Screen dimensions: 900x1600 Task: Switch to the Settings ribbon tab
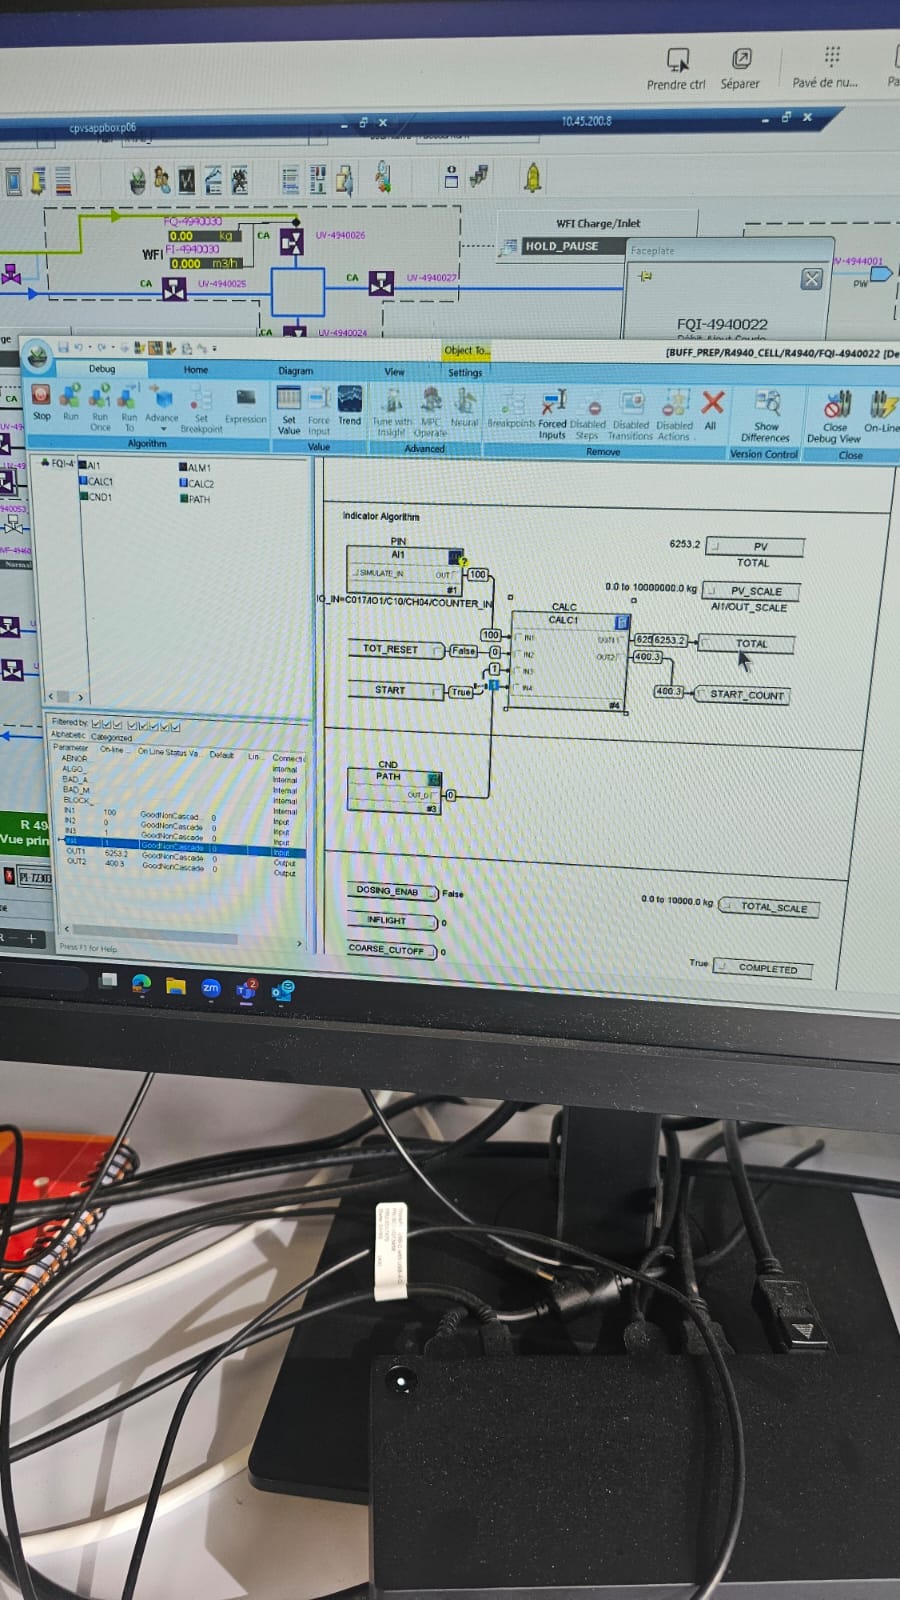[x=465, y=373]
